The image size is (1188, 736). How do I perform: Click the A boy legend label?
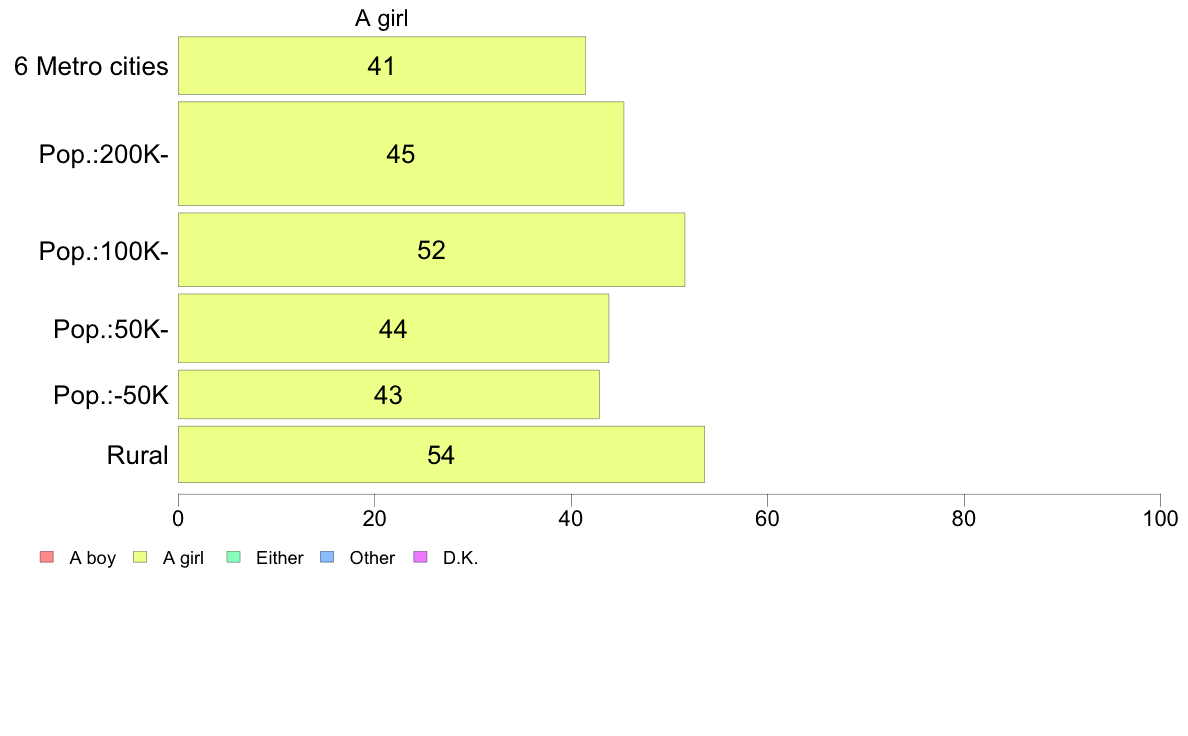pyautogui.click(x=92, y=558)
